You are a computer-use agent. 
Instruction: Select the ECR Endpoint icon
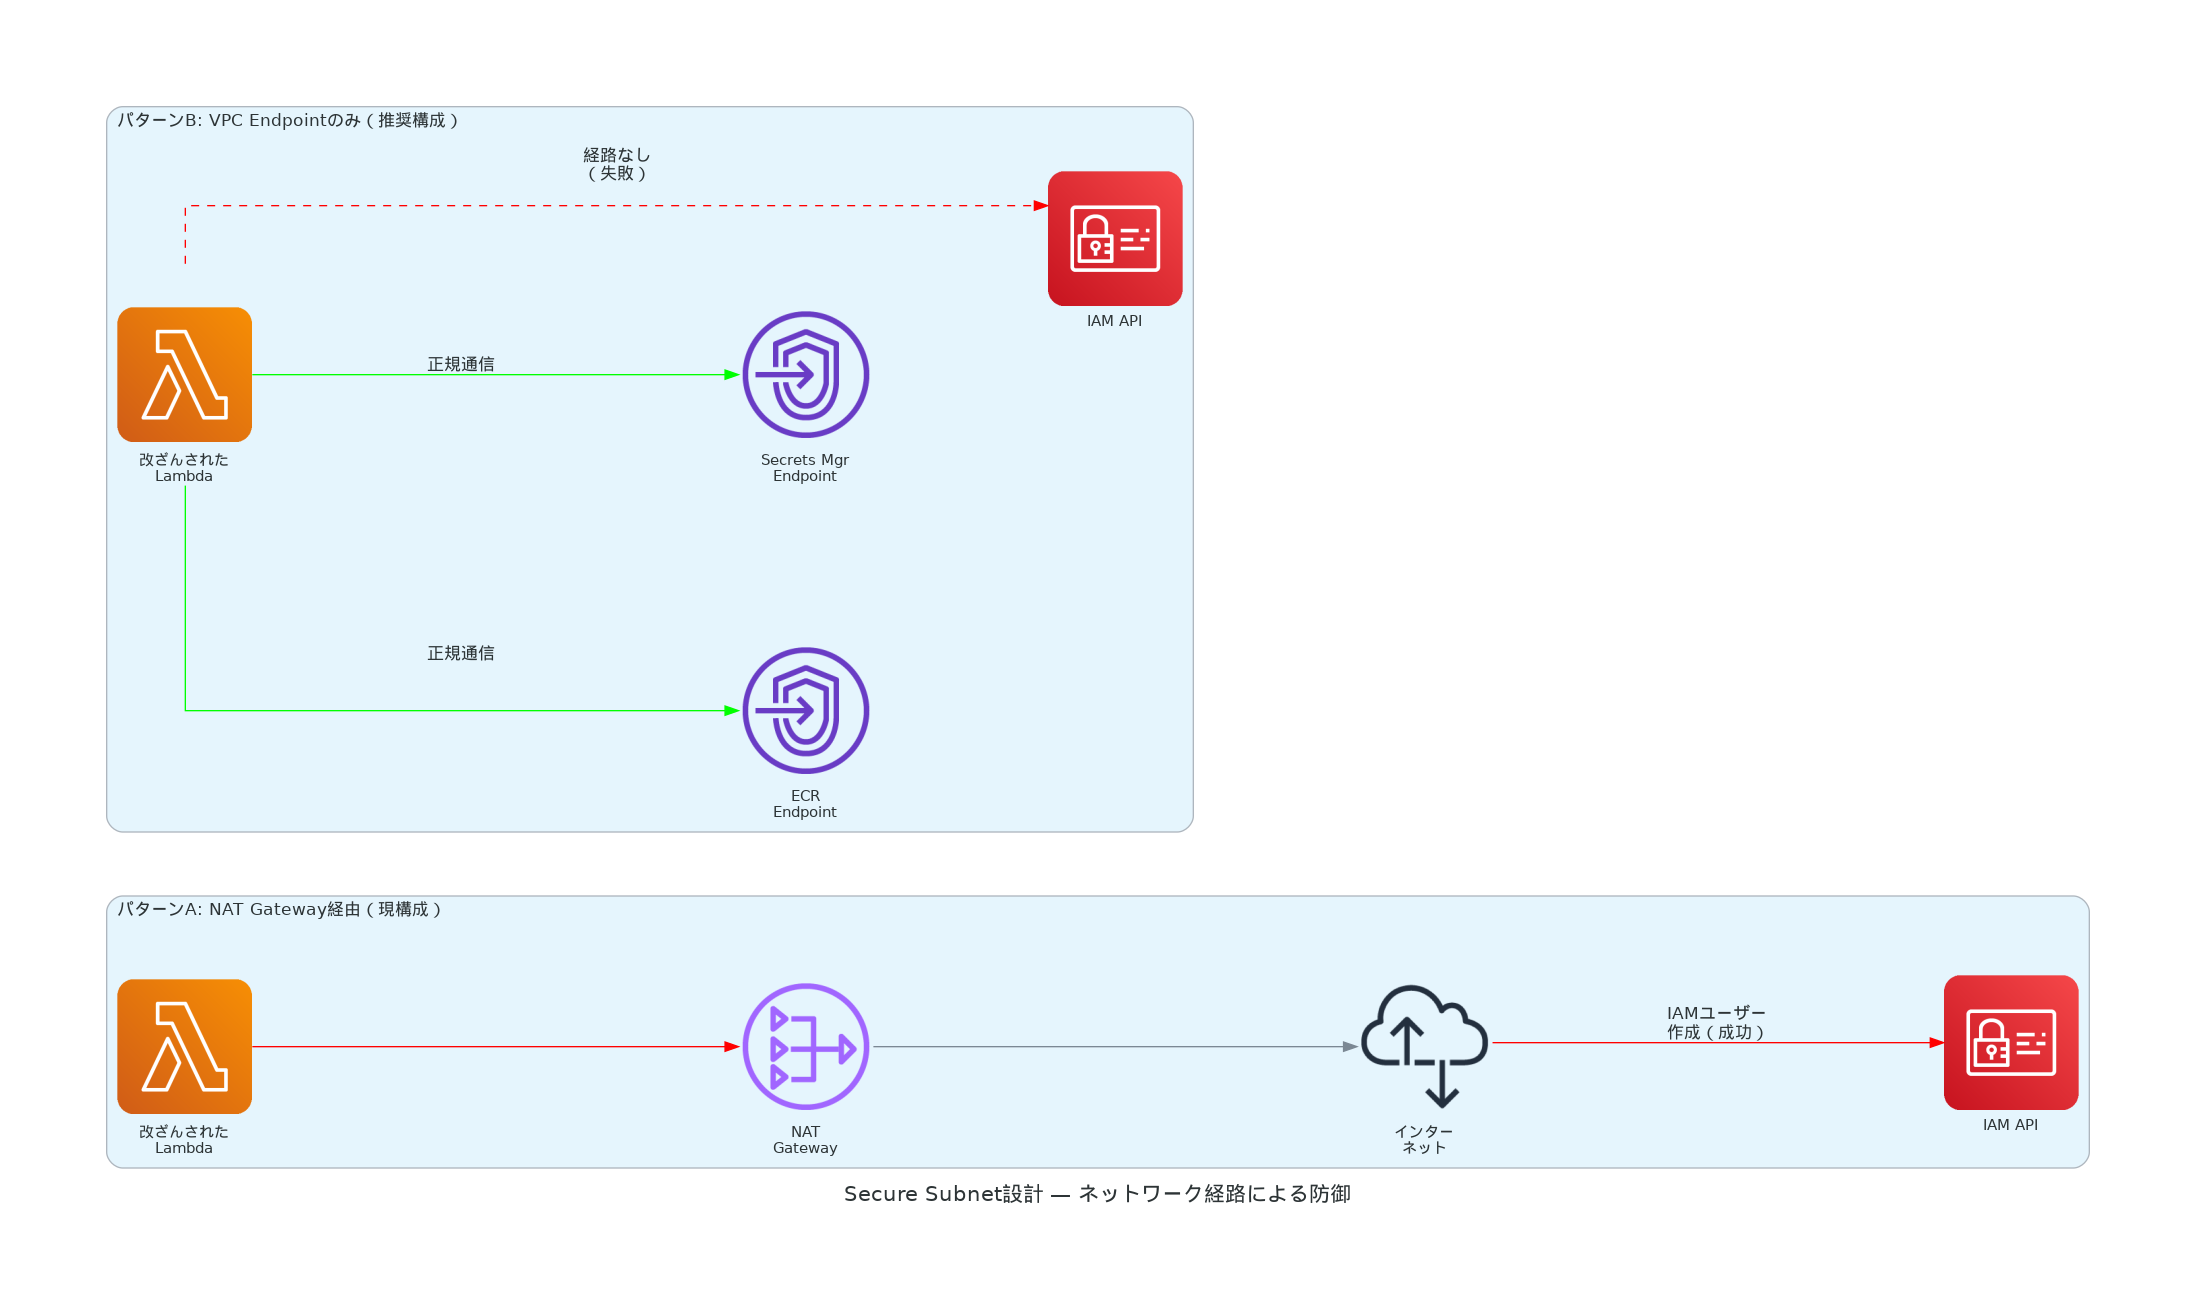click(805, 710)
